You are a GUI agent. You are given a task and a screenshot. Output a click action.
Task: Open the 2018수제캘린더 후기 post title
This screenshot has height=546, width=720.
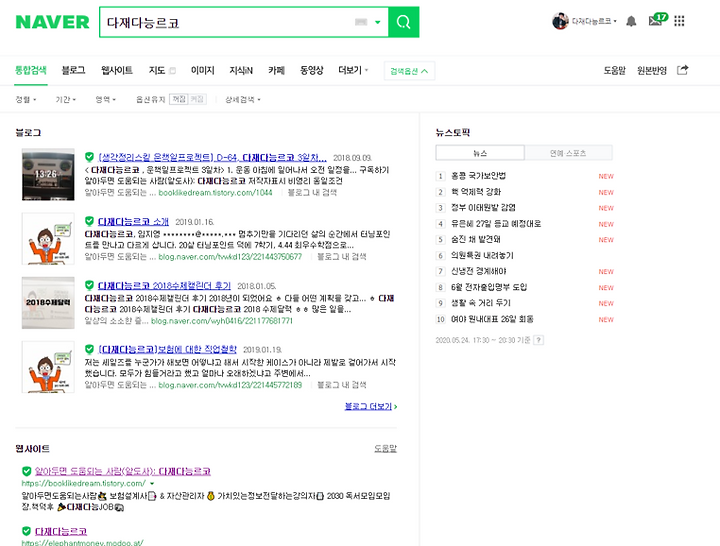tap(164, 286)
